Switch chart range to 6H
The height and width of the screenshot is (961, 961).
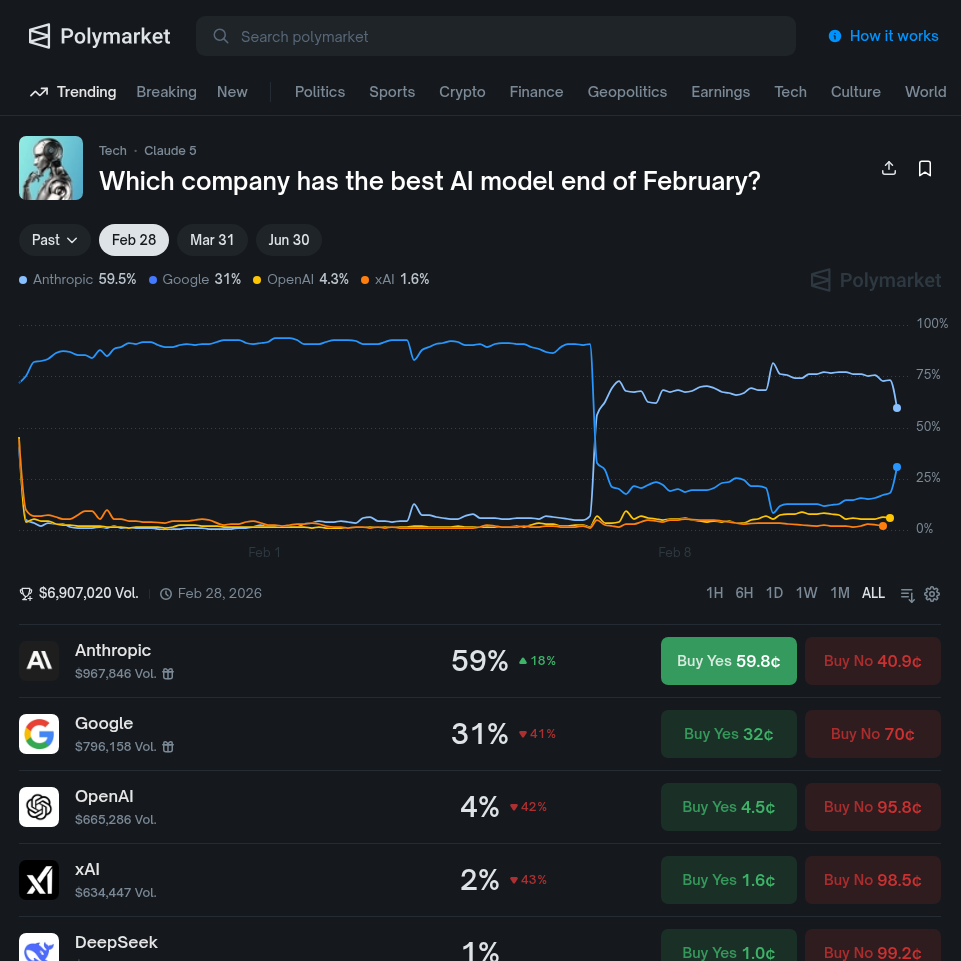[744, 593]
